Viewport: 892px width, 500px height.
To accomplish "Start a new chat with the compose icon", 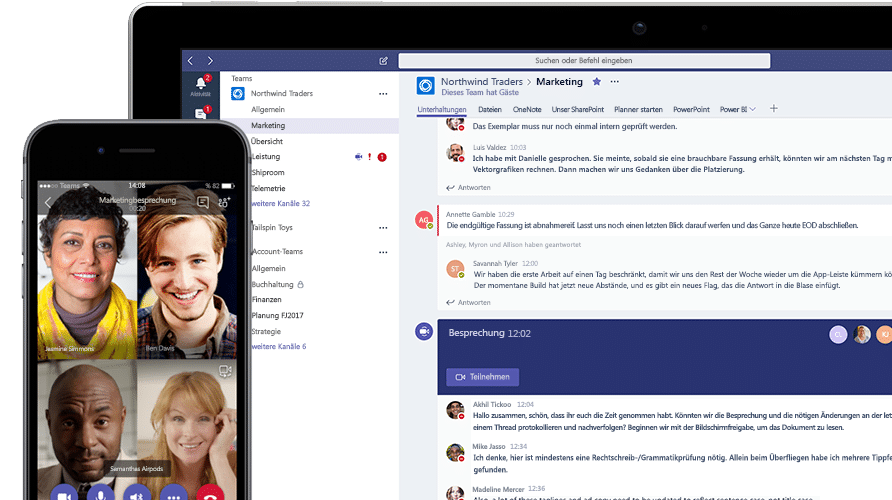I will [383, 61].
